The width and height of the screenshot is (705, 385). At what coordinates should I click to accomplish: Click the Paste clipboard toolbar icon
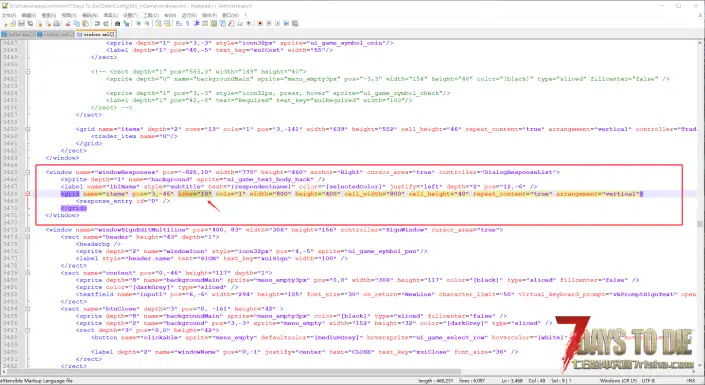(x=85, y=23)
